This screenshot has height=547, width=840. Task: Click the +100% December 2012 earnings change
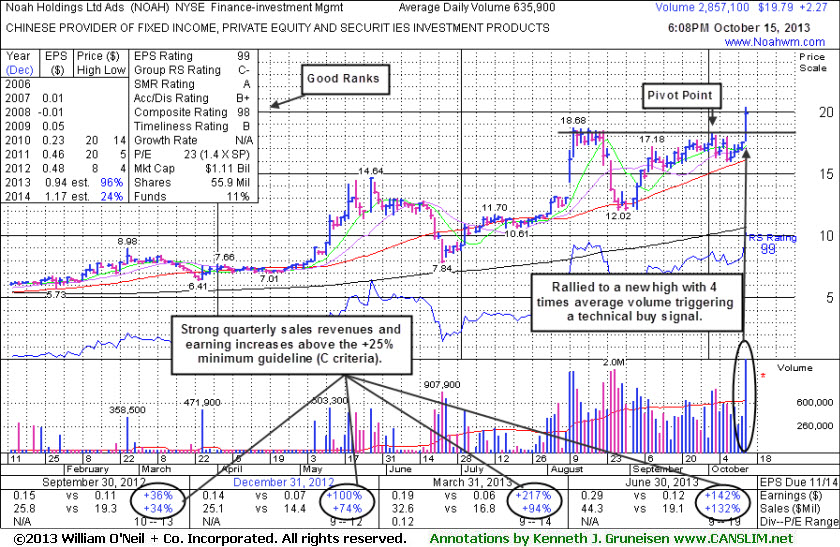click(344, 496)
